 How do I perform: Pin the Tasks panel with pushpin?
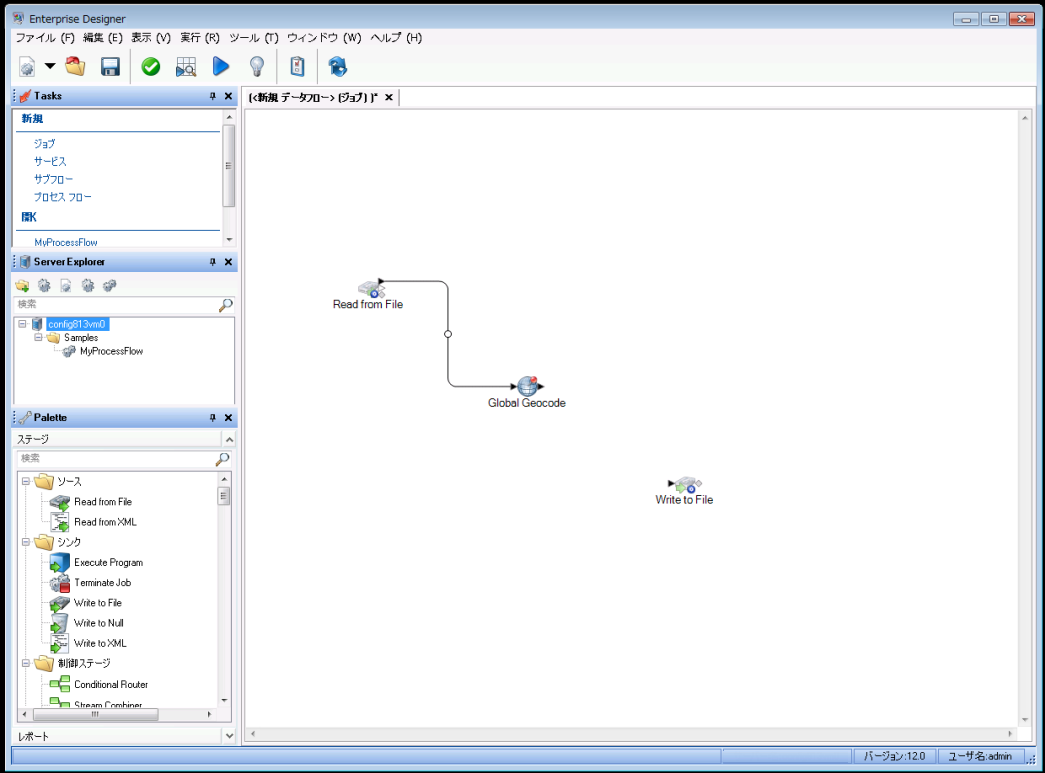[212, 96]
